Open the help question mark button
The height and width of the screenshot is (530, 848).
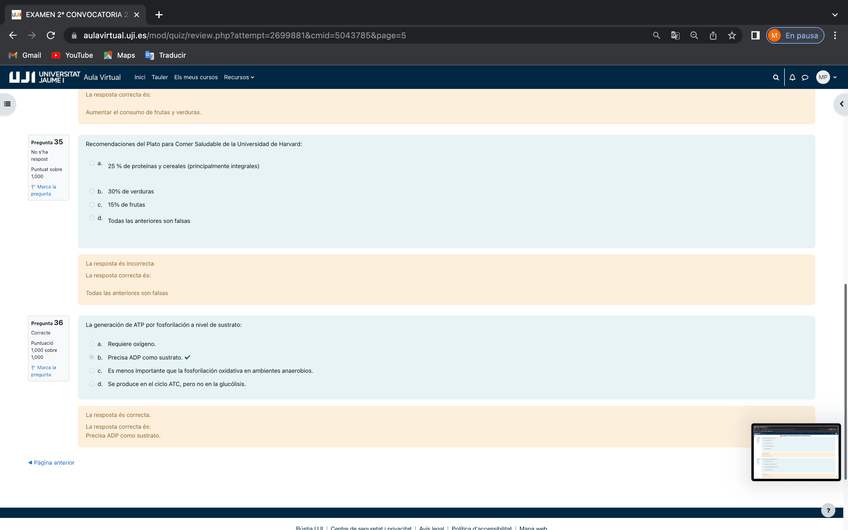827,510
